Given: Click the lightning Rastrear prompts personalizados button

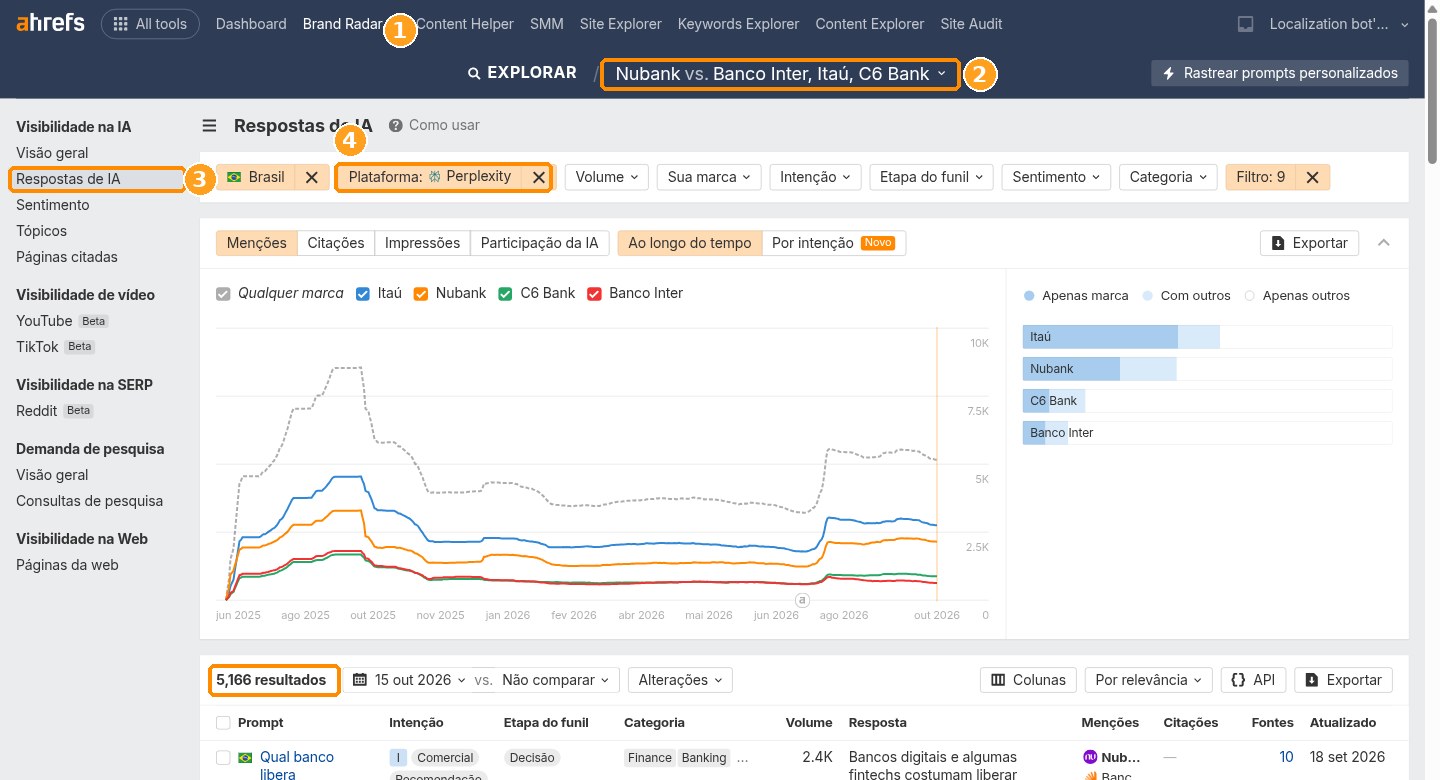Looking at the screenshot, I should coord(1280,73).
